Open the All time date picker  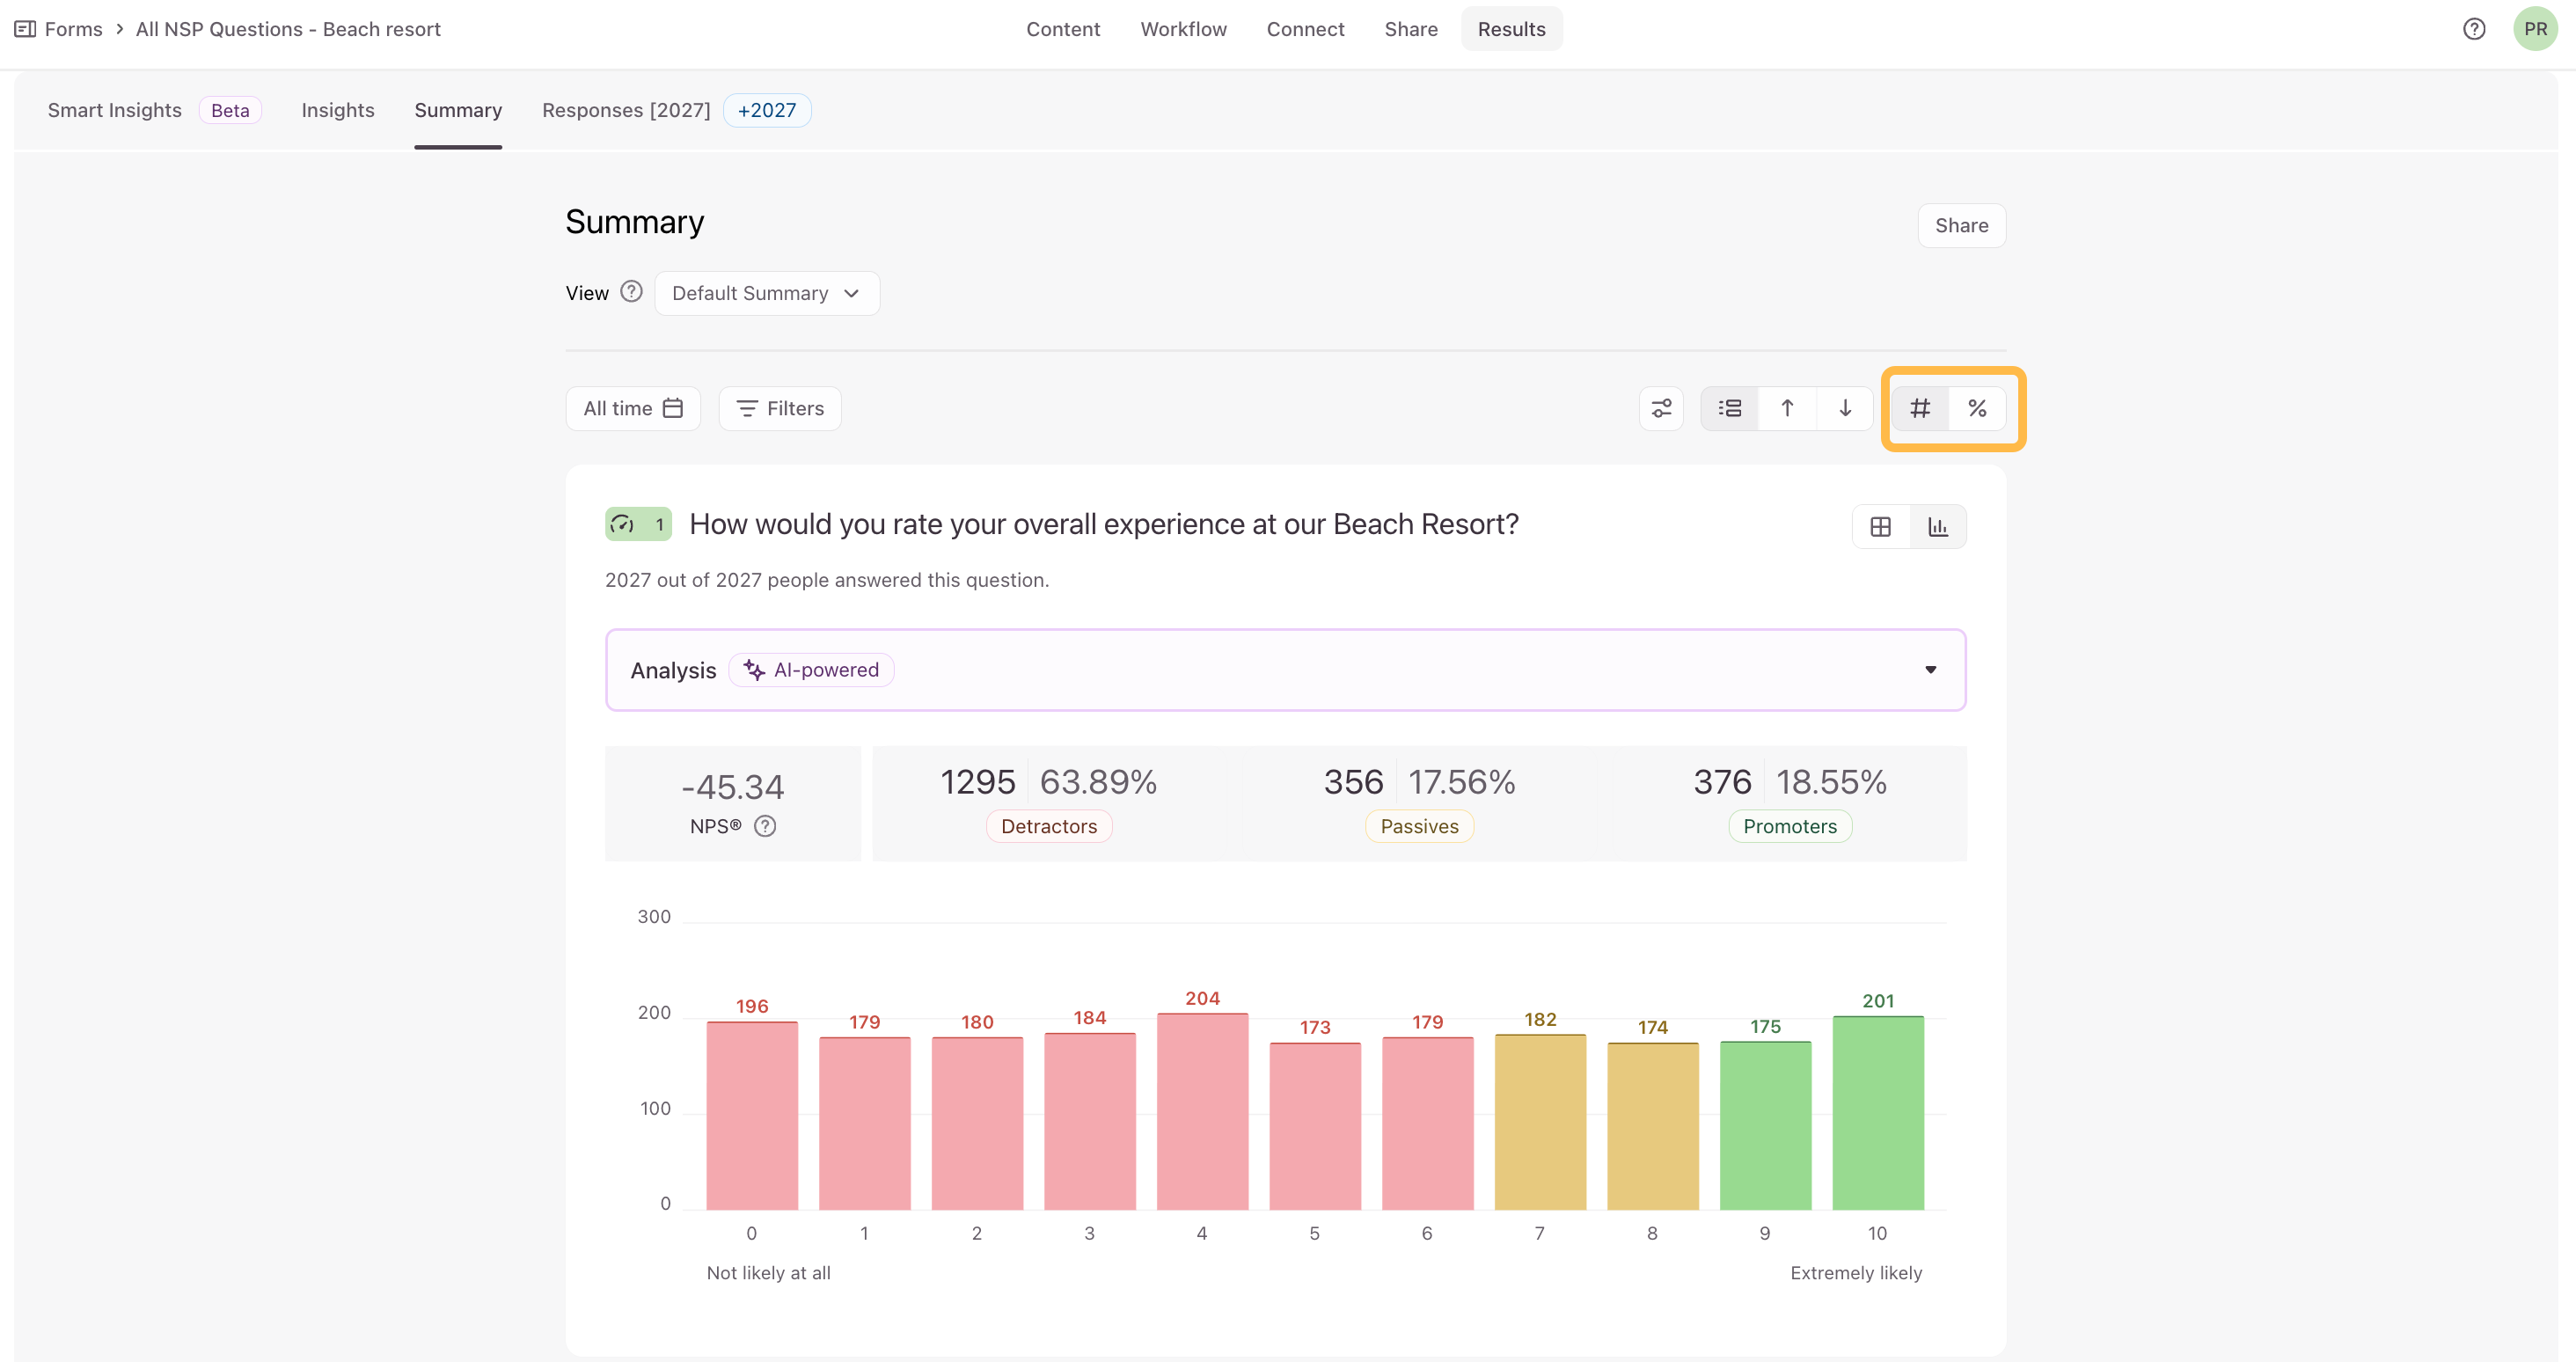click(633, 408)
